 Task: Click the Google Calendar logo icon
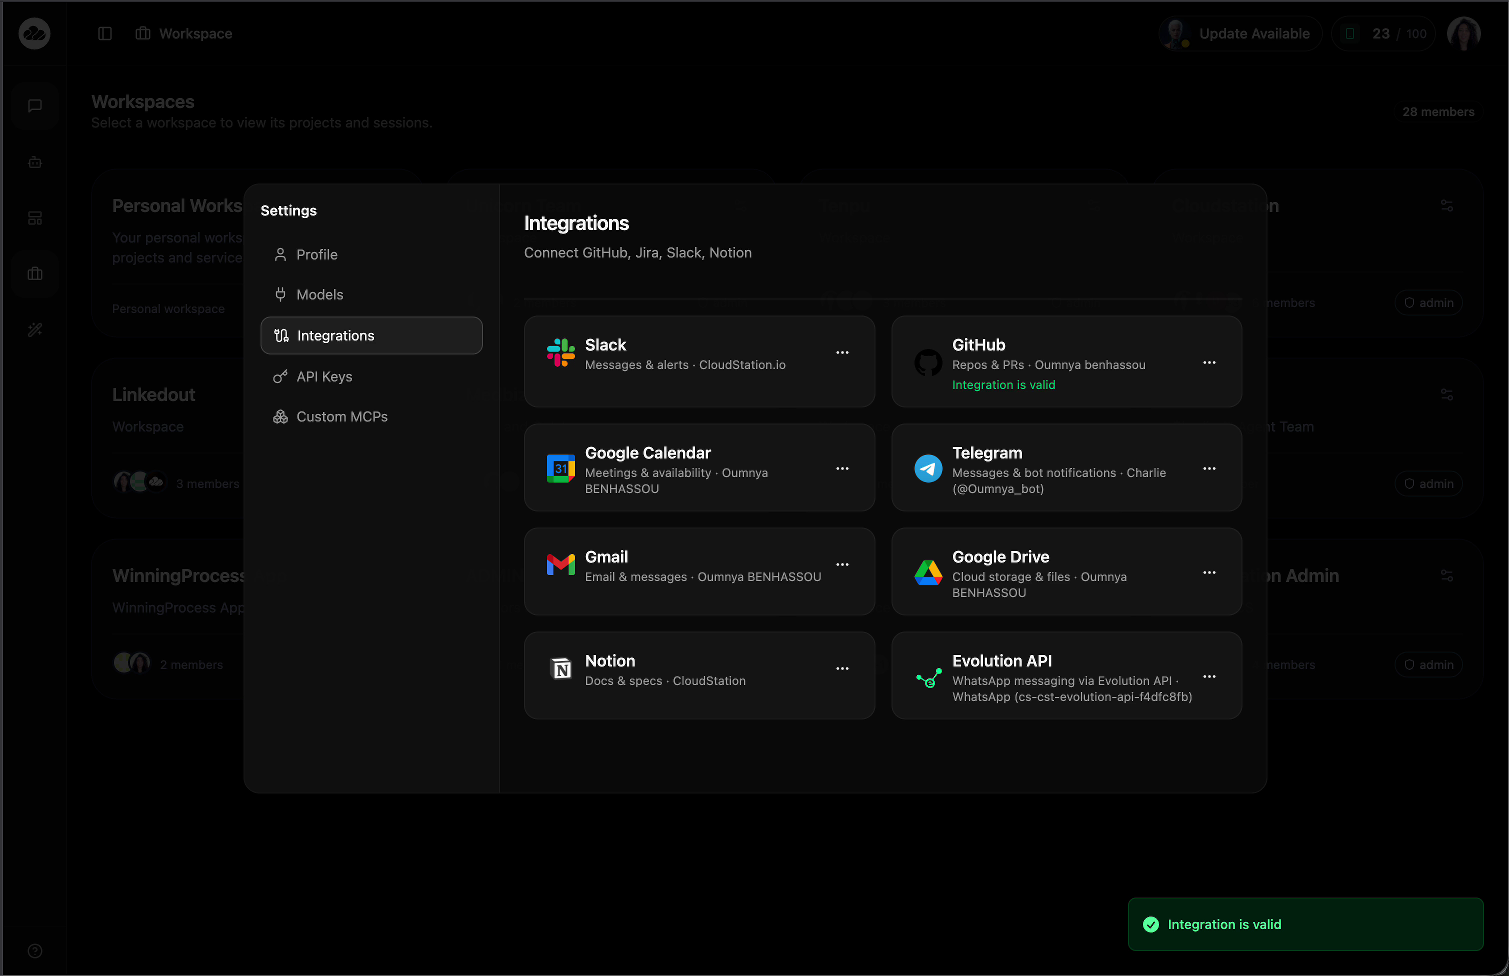(561, 469)
